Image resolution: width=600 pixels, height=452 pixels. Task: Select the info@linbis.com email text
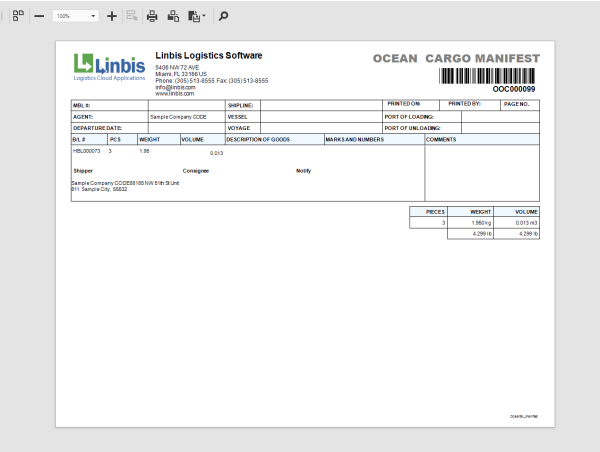(x=175, y=87)
